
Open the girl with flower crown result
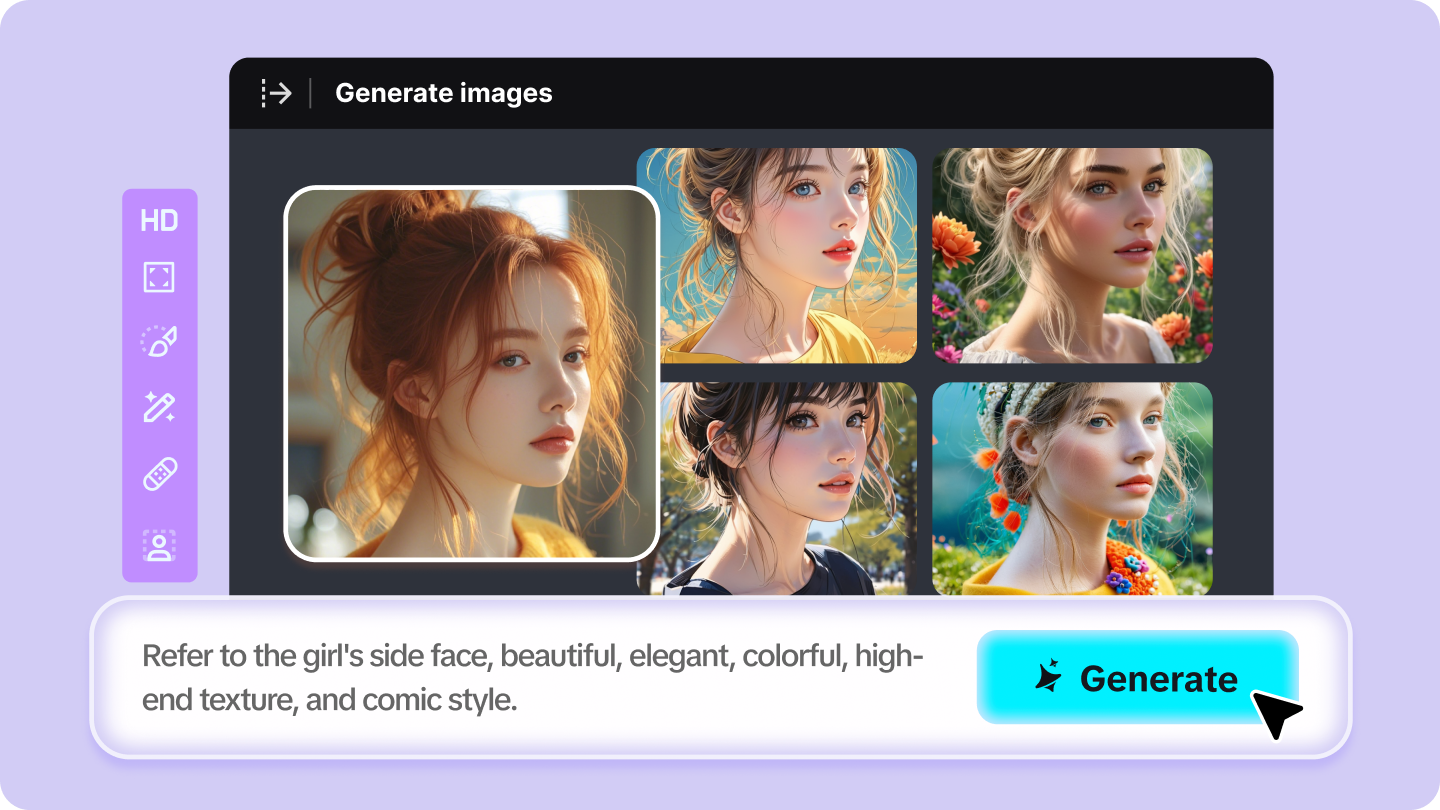click(1072, 488)
